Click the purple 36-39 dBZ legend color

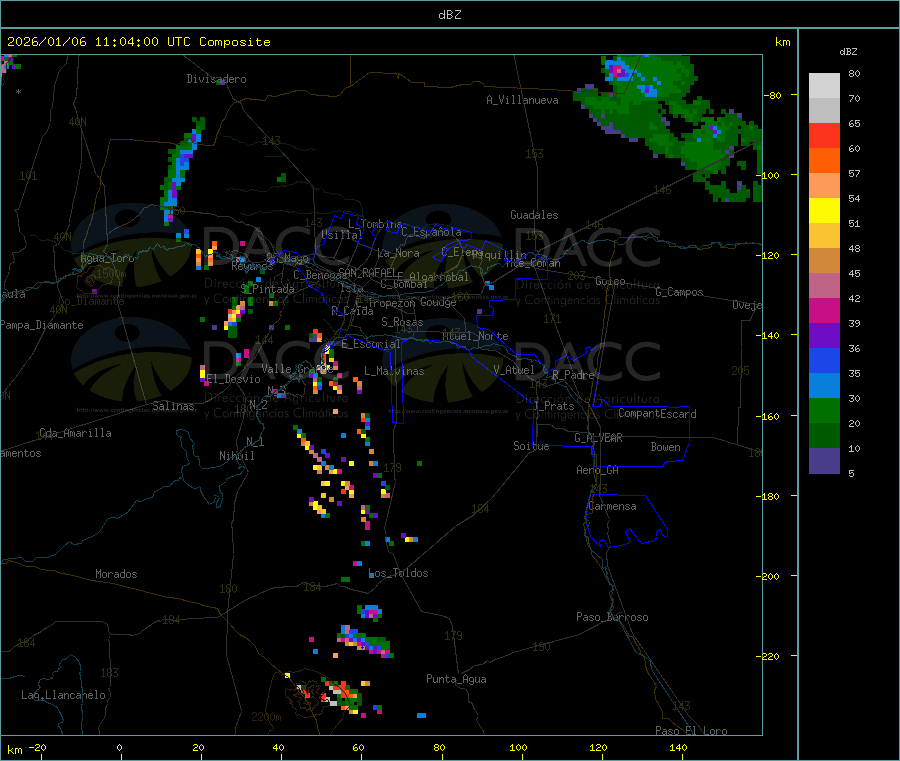824,336
